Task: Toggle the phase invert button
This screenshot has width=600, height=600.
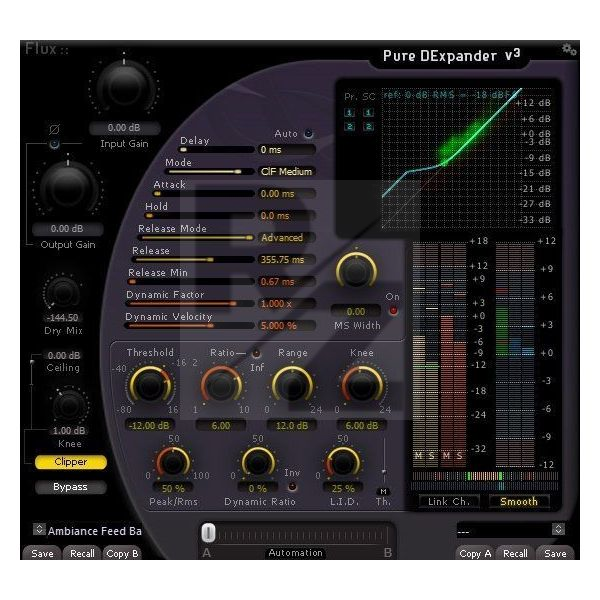Action: (54, 143)
